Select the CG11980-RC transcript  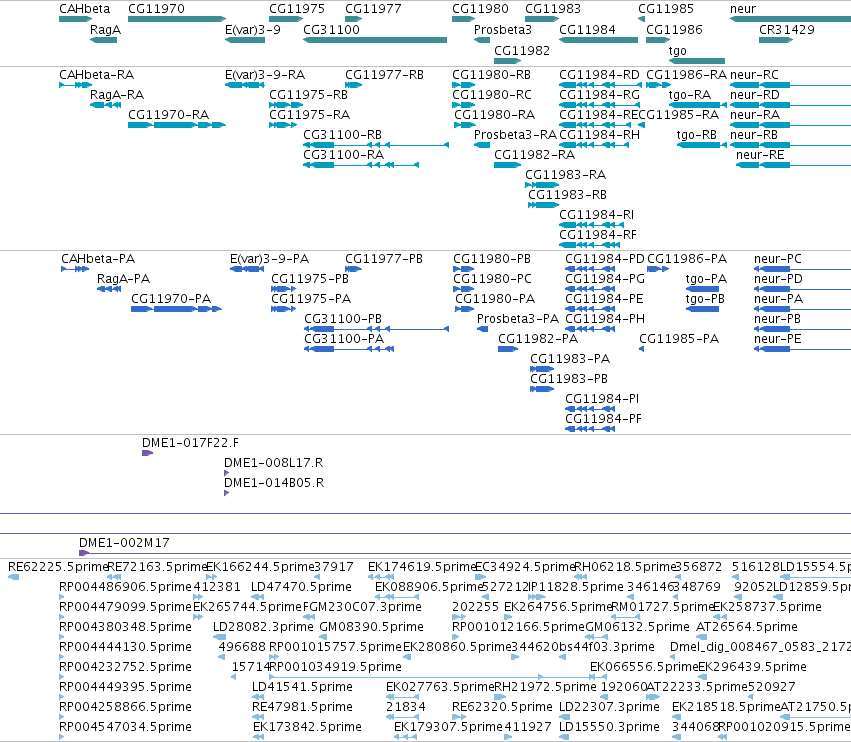coord(463,105)
